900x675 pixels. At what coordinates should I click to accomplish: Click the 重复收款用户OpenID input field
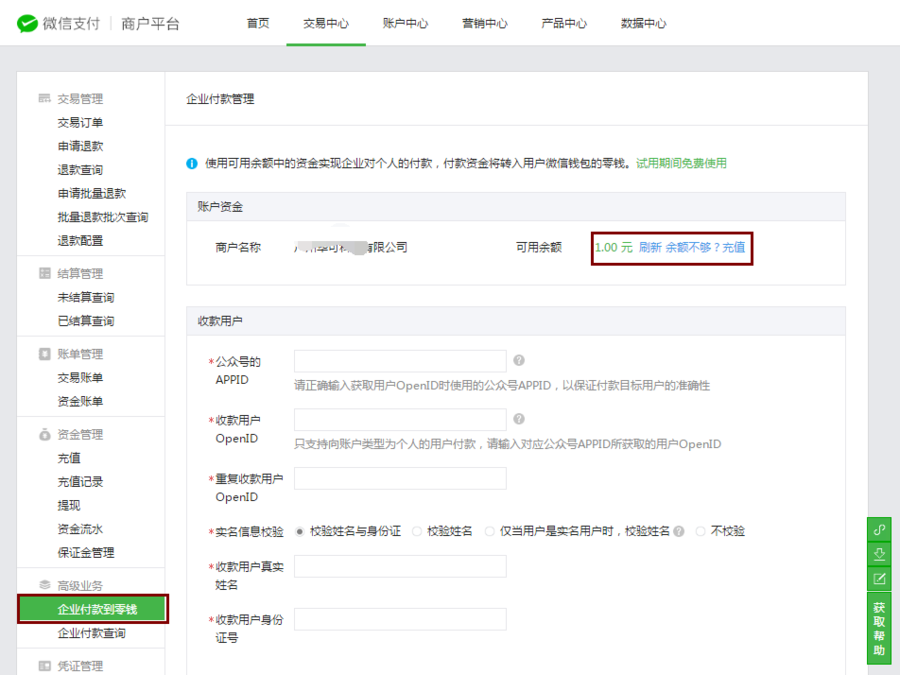pos(400,478)
